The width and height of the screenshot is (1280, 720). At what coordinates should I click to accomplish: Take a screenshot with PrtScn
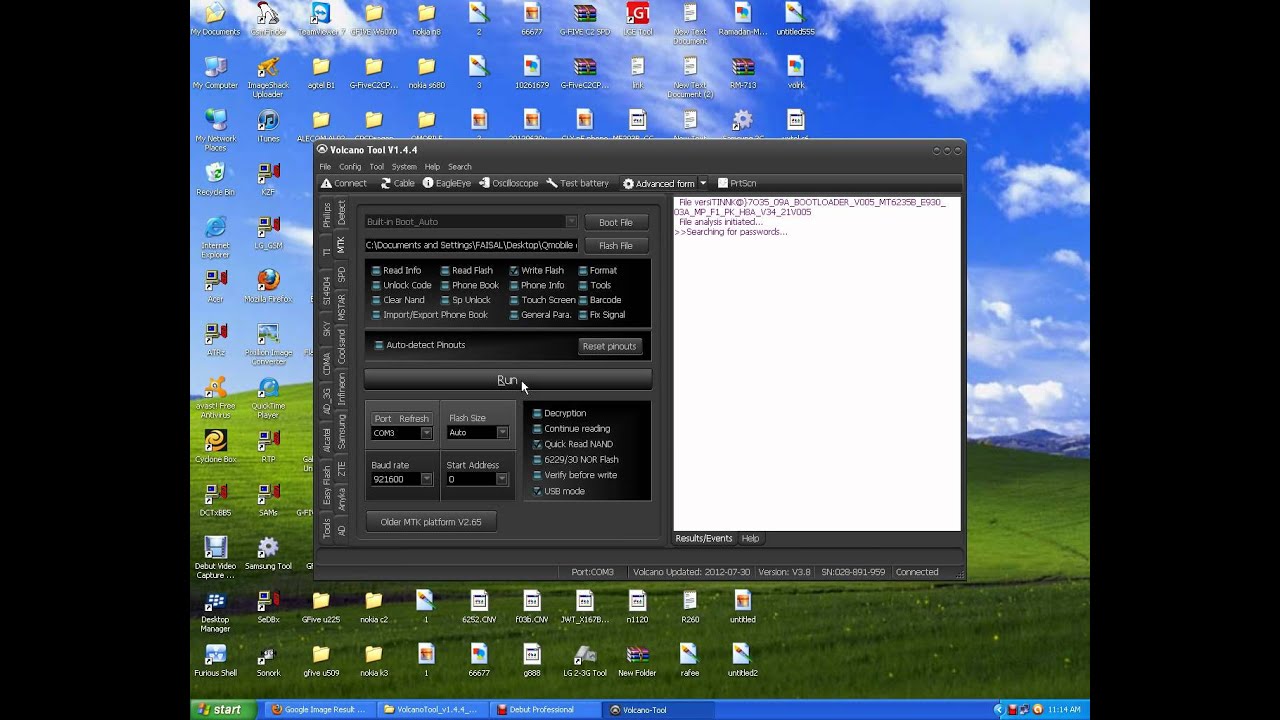tap(737, 183)
